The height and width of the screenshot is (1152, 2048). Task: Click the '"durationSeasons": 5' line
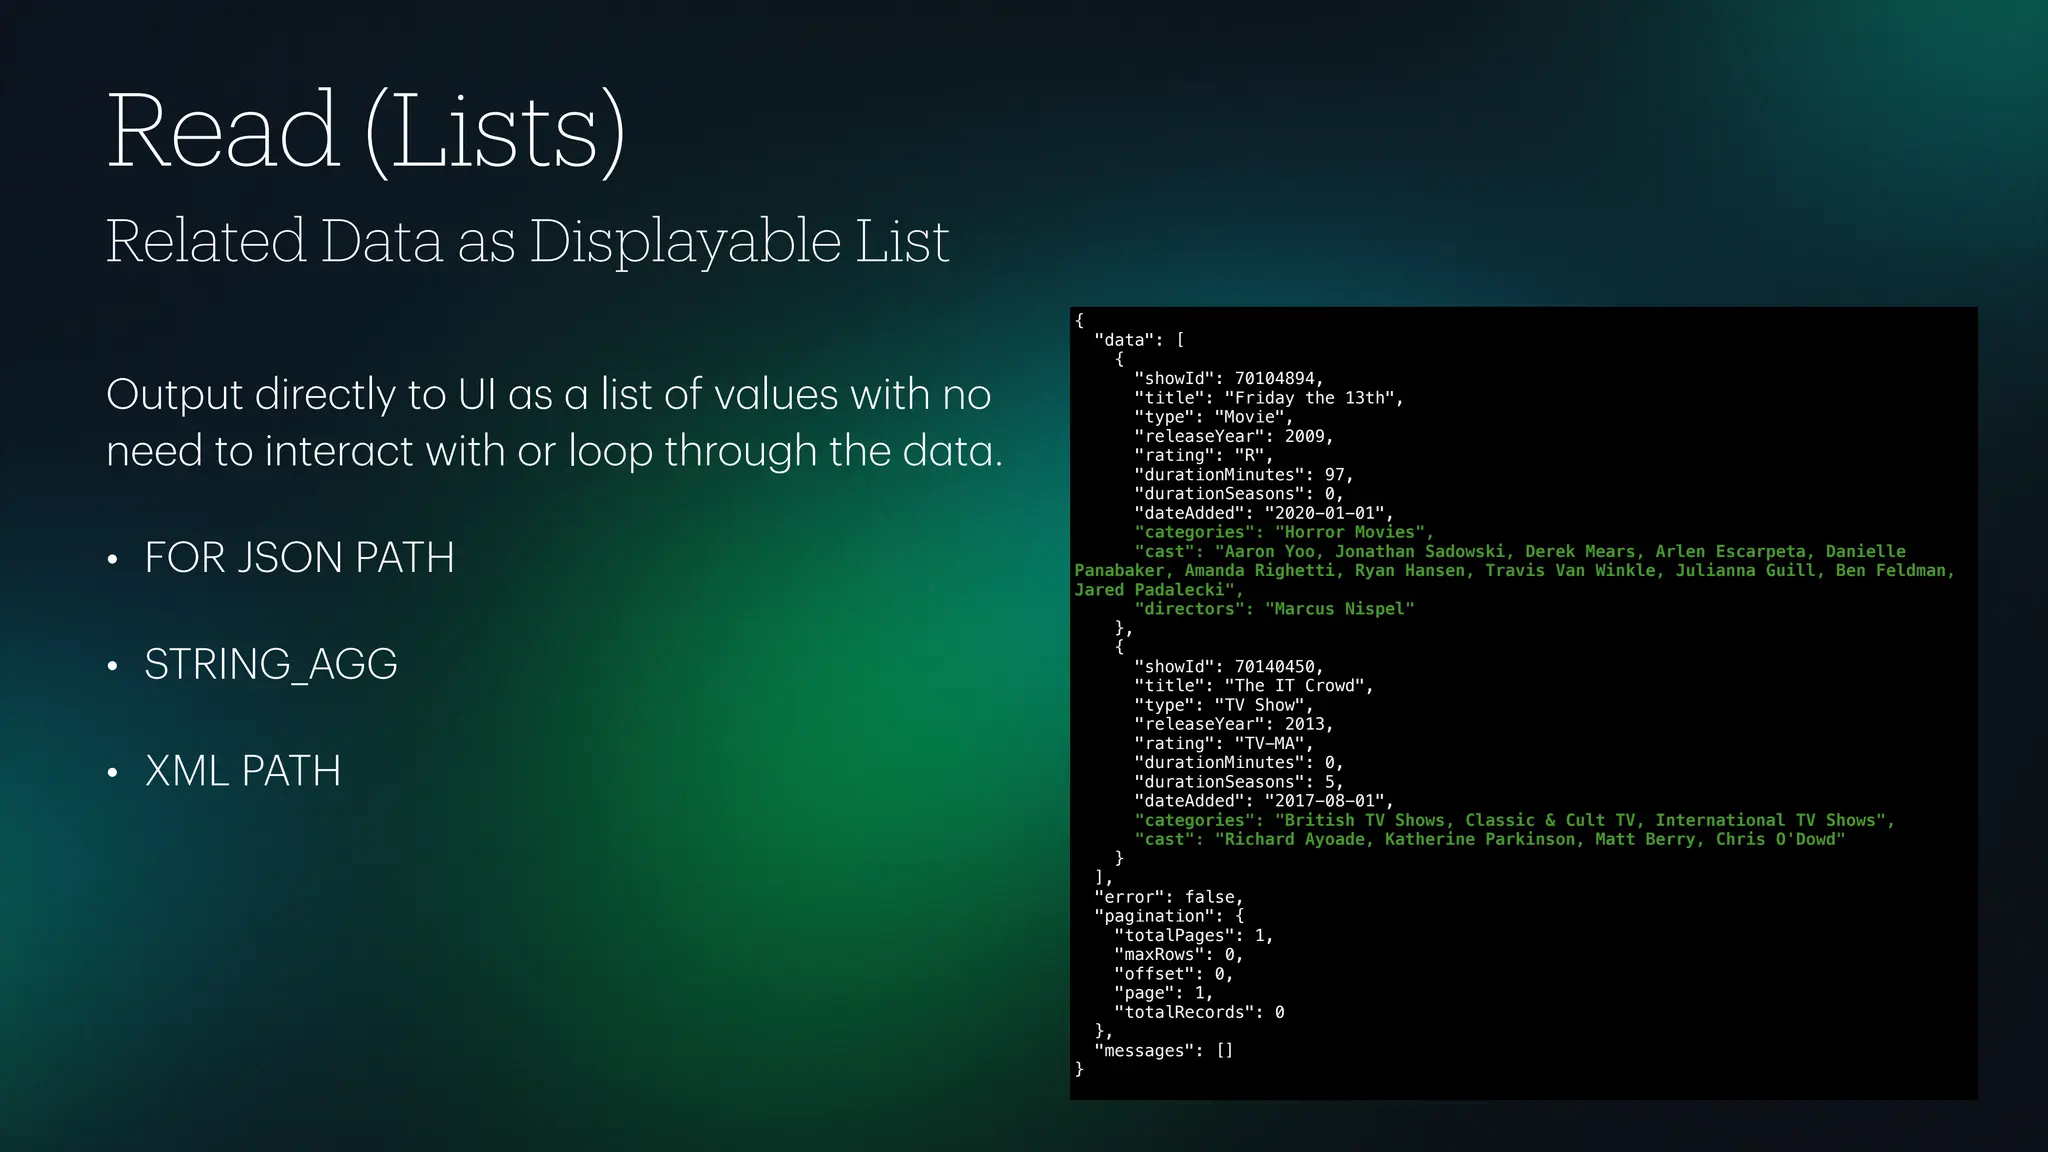(1239, 782)
